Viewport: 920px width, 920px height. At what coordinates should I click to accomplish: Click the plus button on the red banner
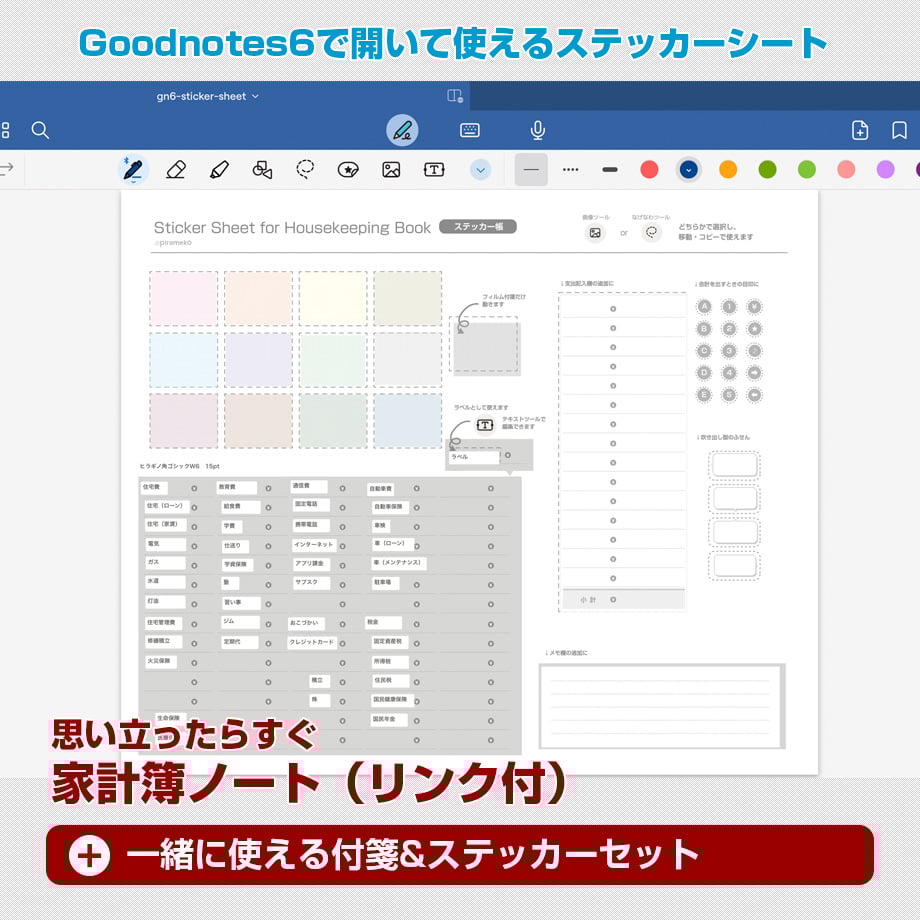click(x=89, y=855)
